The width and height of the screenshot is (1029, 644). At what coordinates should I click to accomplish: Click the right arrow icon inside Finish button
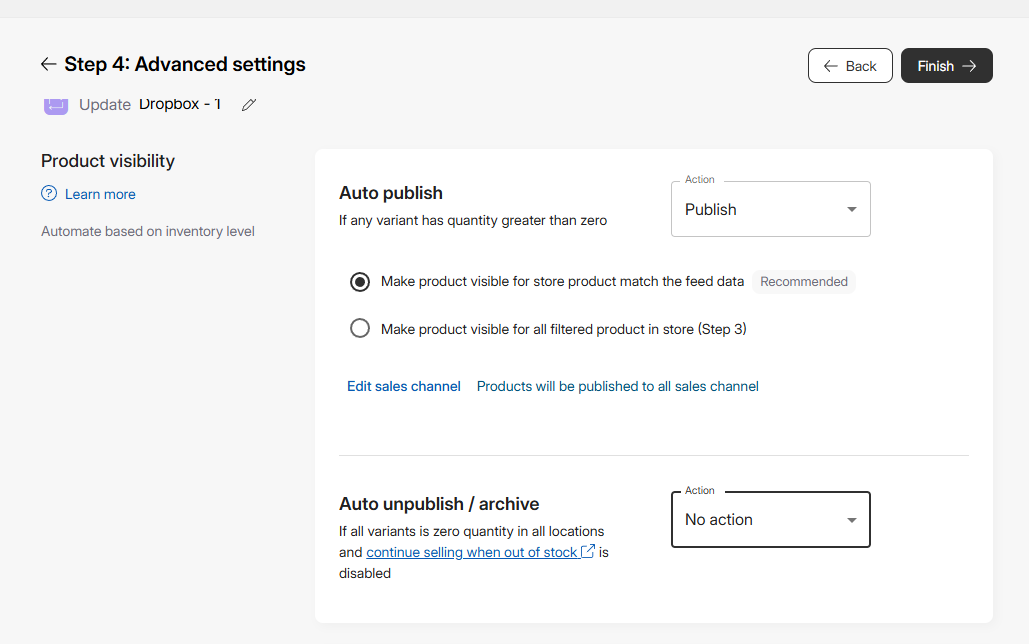click(969, 66)
